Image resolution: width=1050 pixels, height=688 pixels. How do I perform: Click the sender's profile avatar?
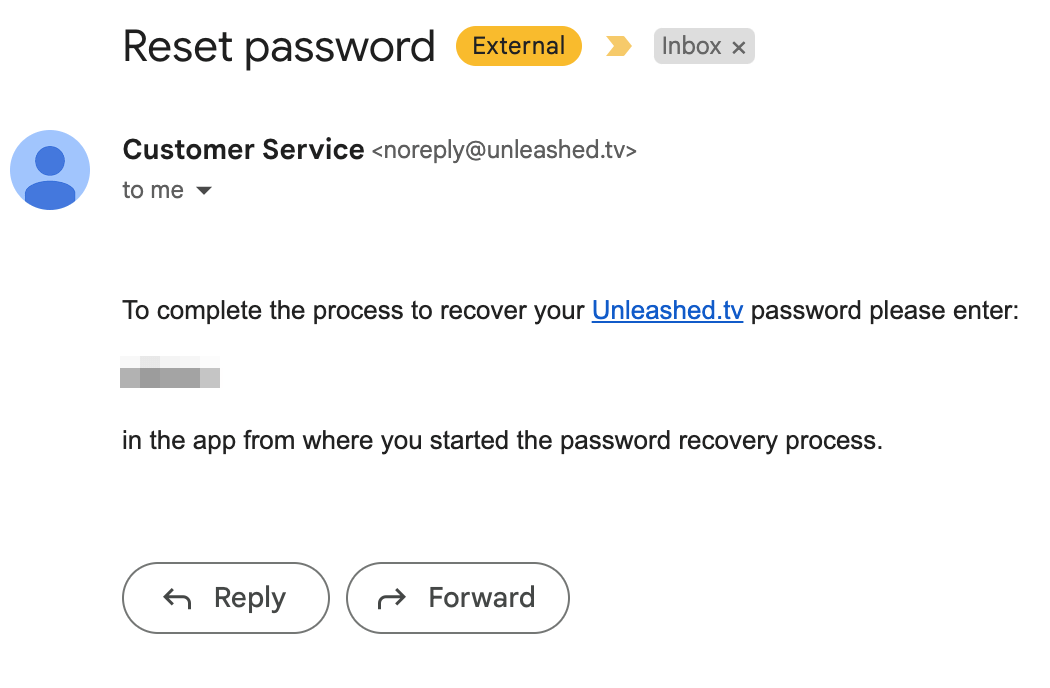(x=50, y=170)
